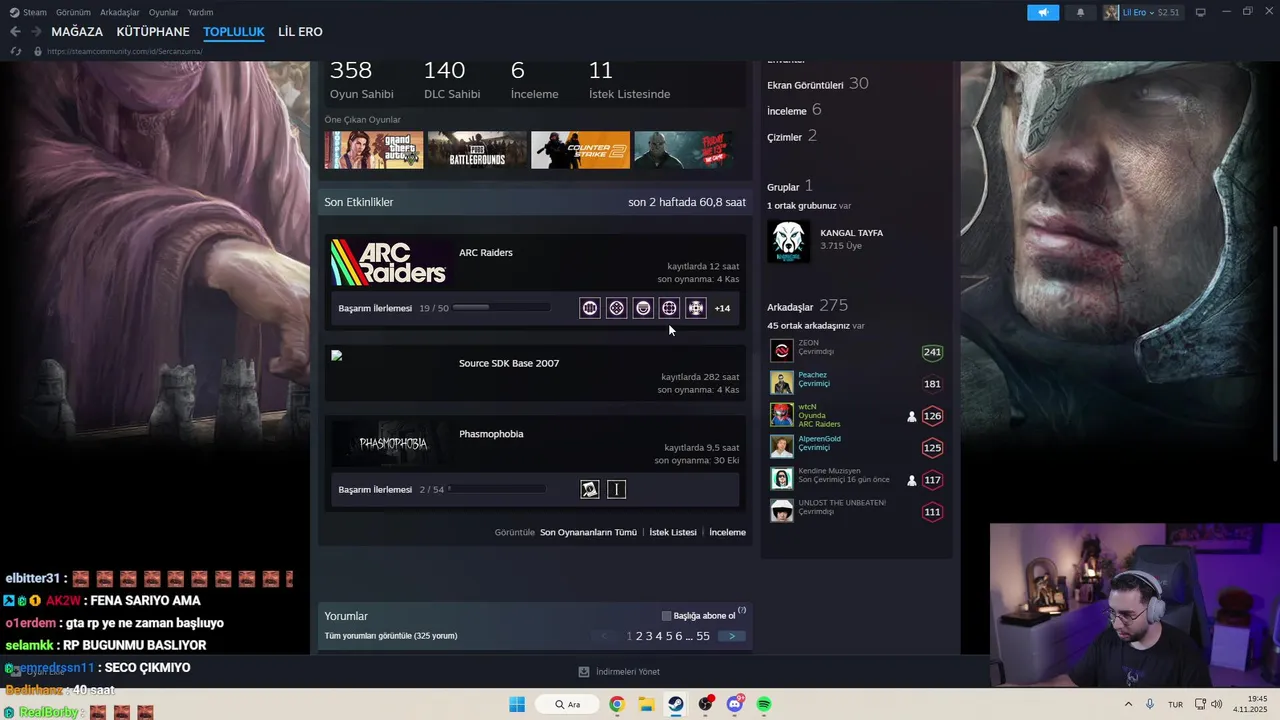This screenshot has height=720, width=1280.
Task: Reload the page with the refresh icon
Action: 15,51
